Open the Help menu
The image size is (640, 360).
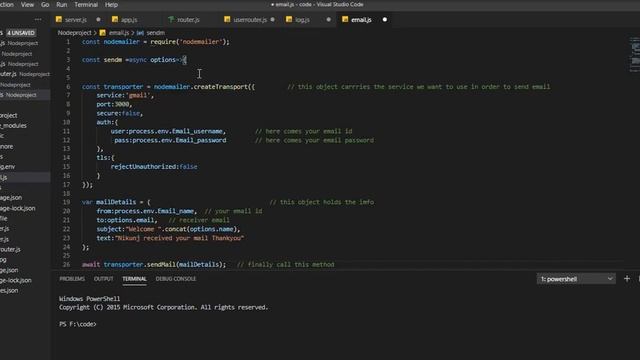point(111,5)
